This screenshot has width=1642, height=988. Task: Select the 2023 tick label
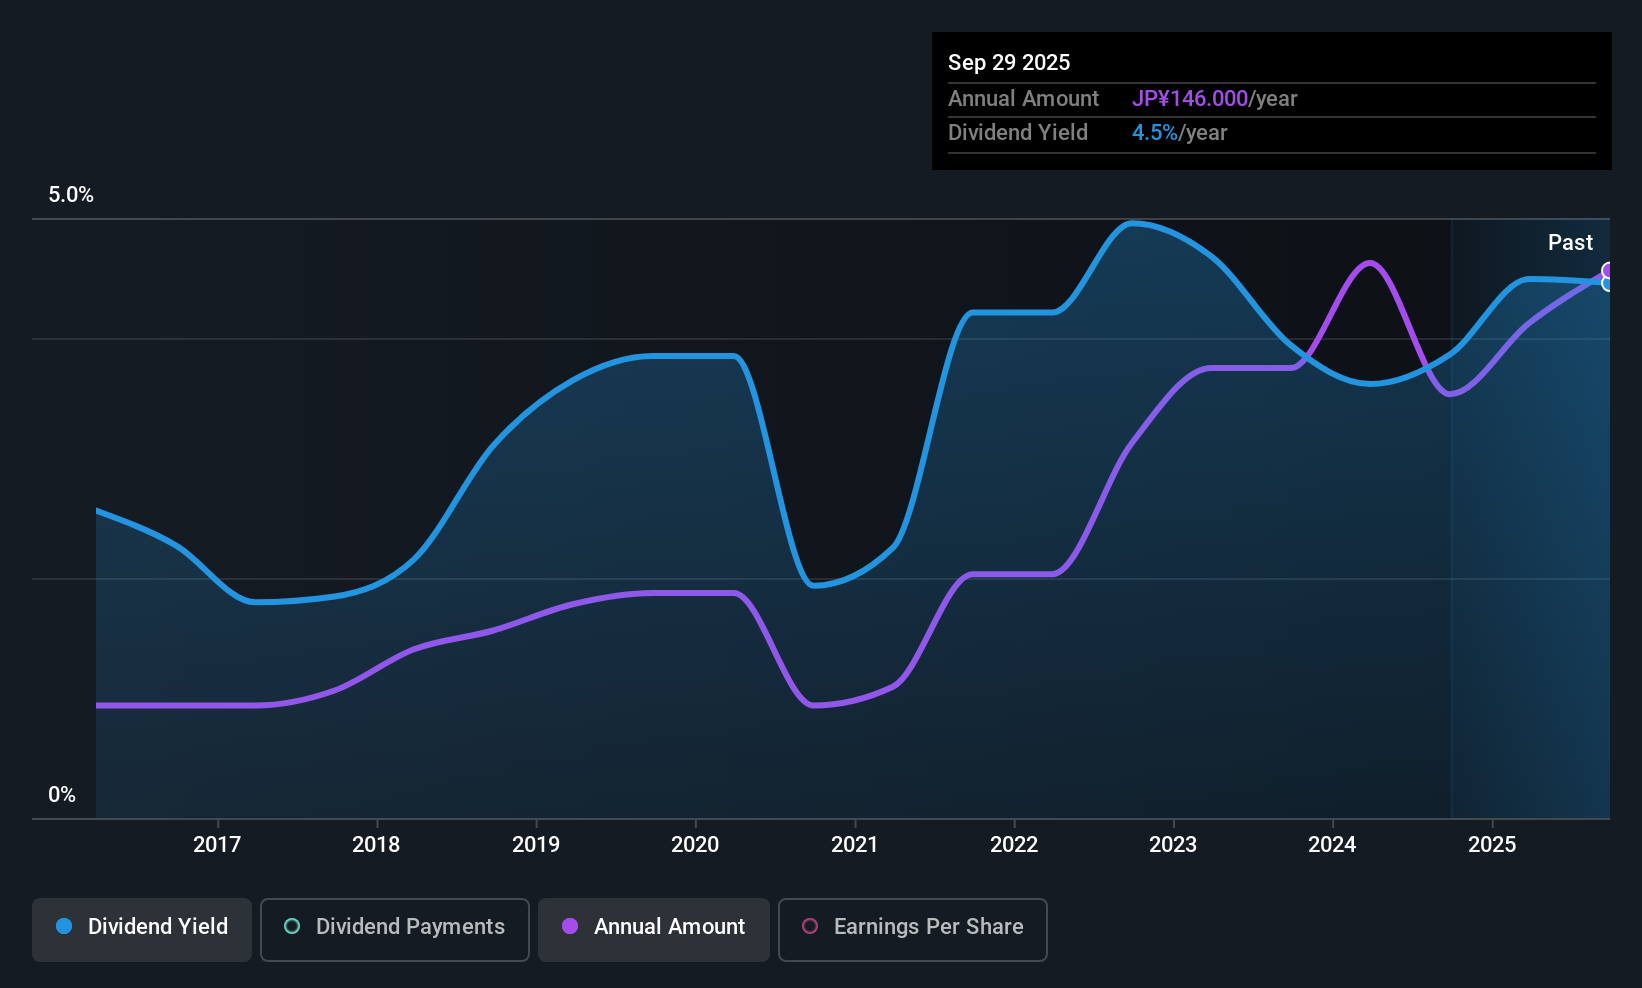click(1173, 845)
